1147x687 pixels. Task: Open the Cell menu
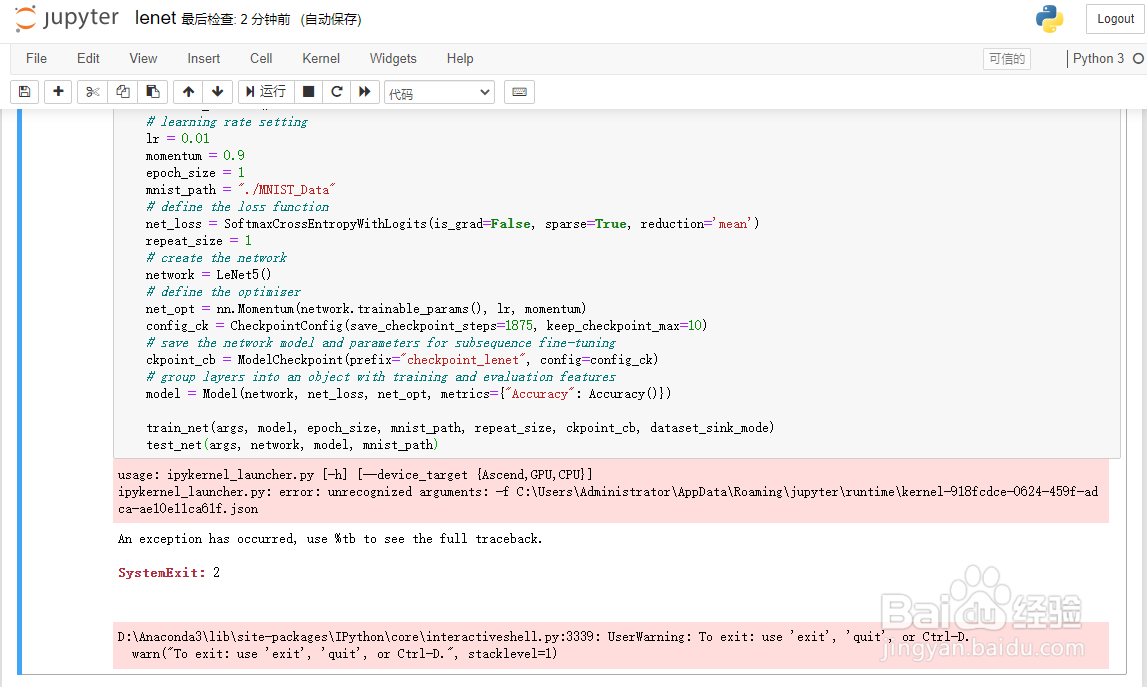click(x=261, y=59)
